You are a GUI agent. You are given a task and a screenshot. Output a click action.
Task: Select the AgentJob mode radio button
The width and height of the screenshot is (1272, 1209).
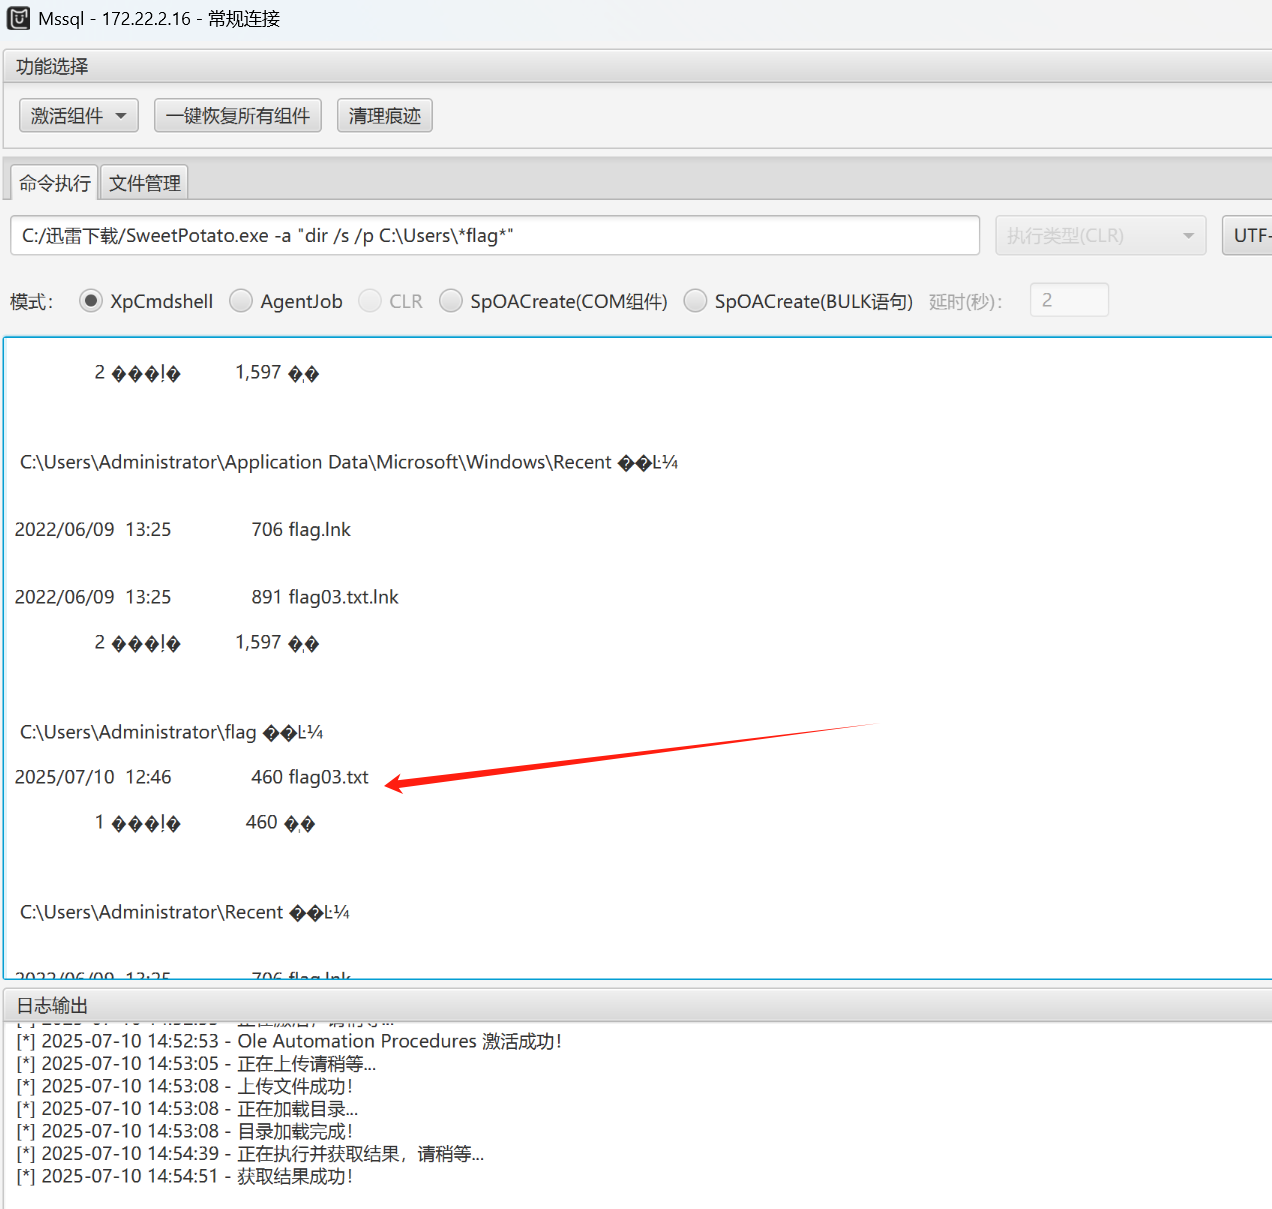pyautogui.click(x=241, y=301)
